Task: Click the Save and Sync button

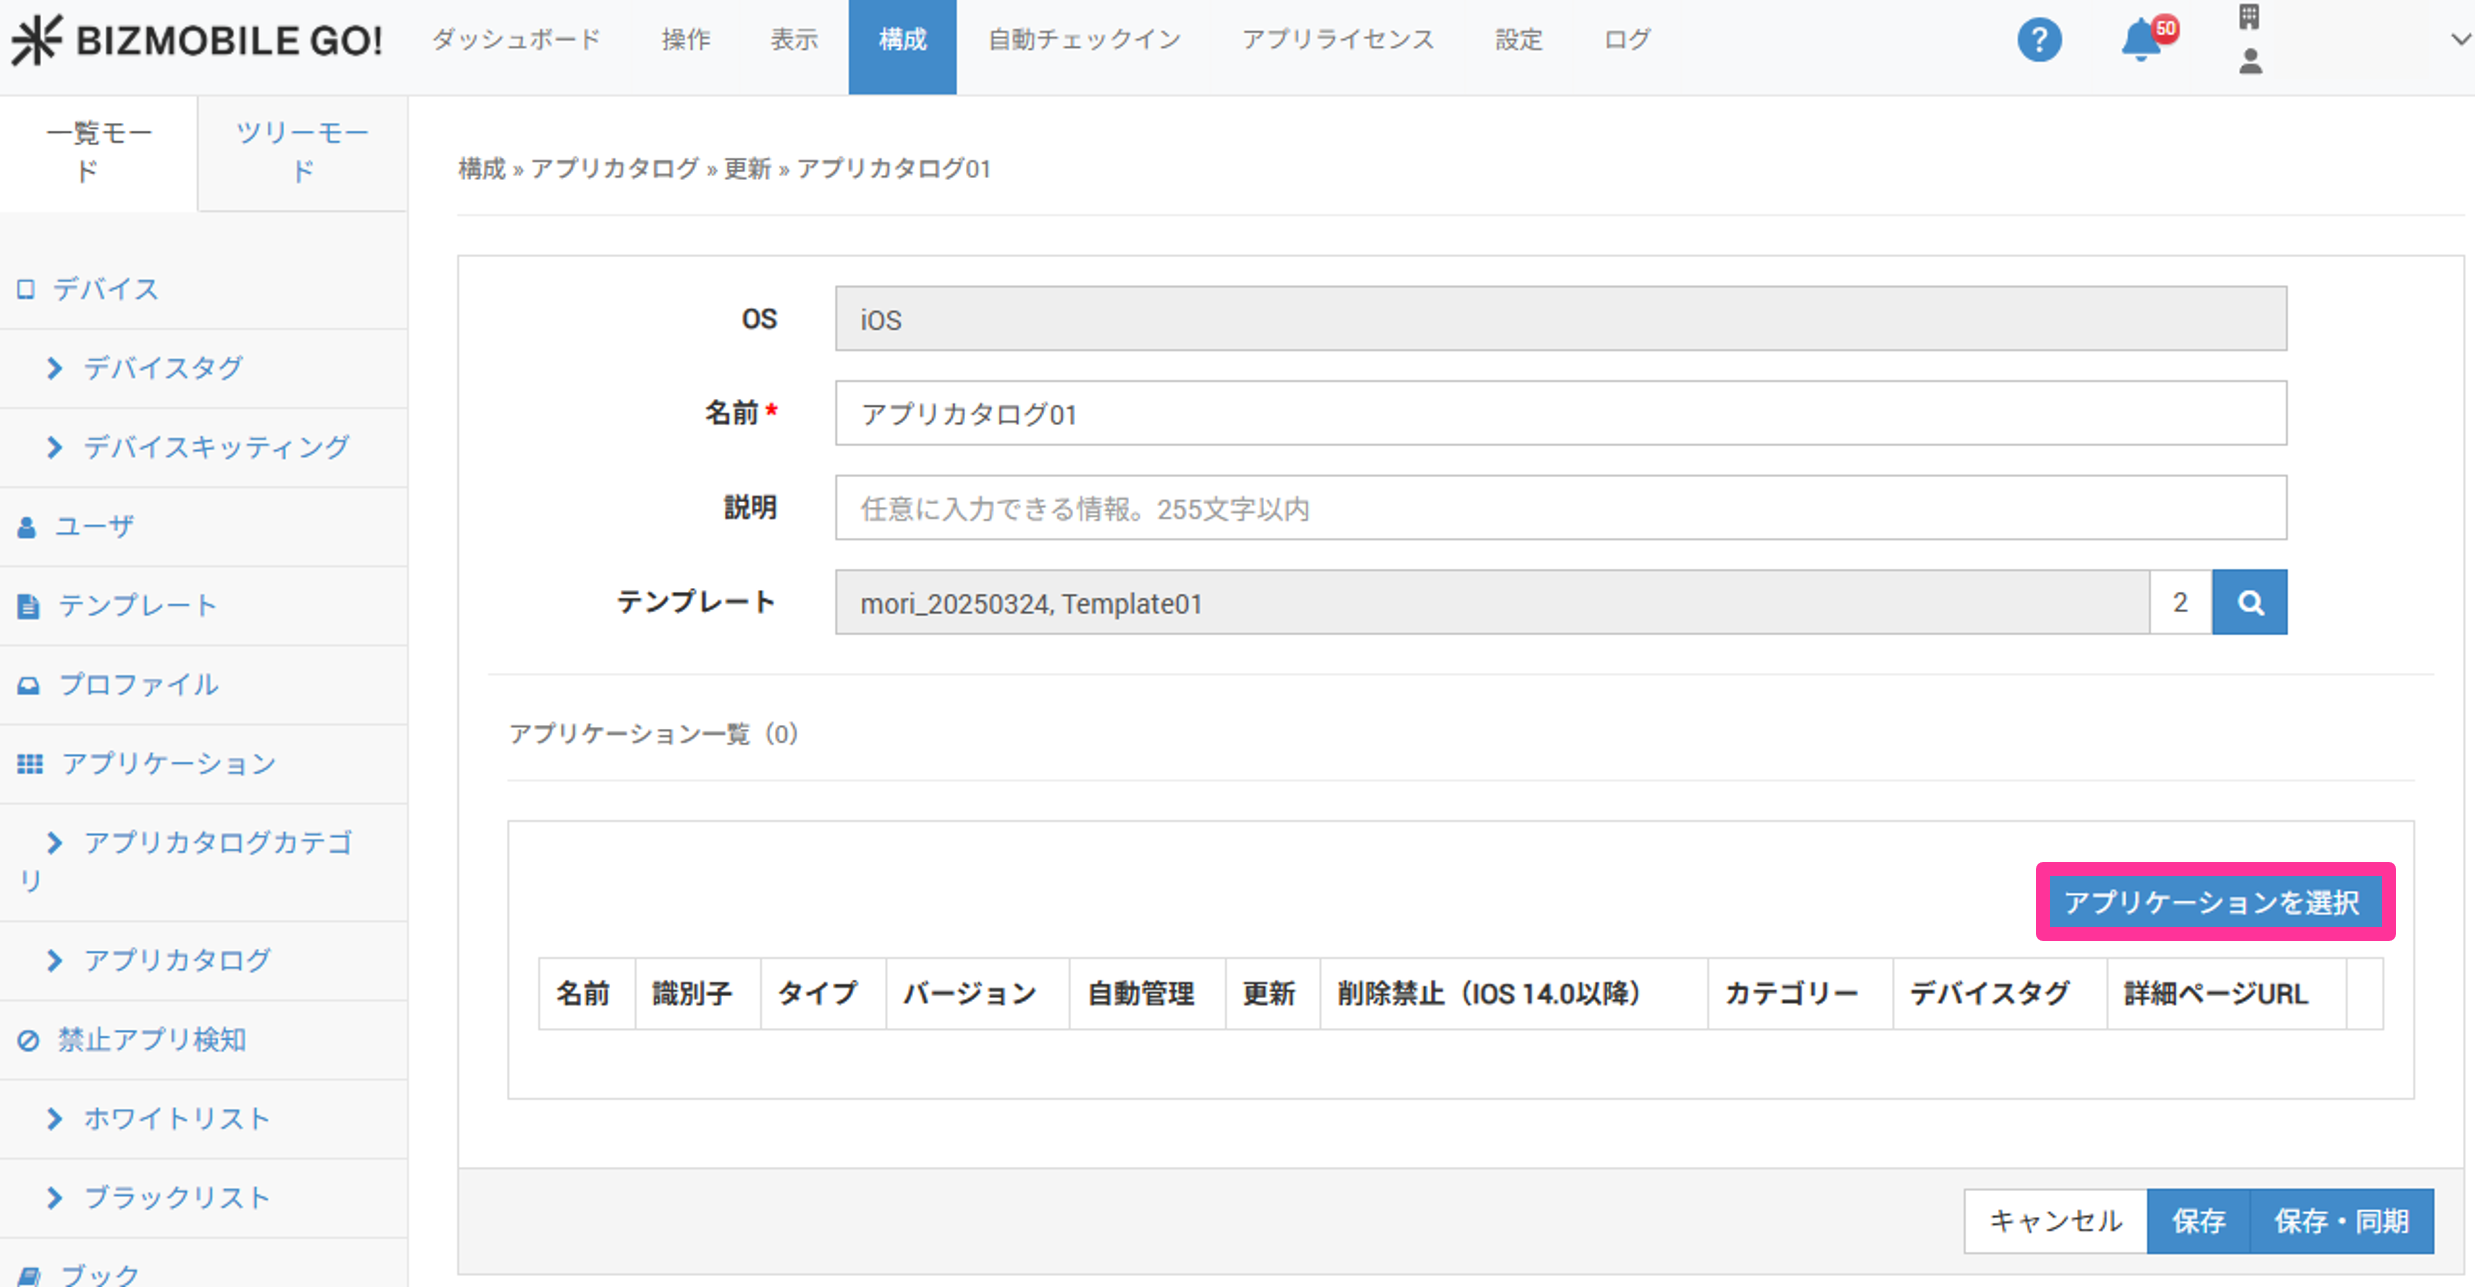Action: [x=2340, y=1220]
